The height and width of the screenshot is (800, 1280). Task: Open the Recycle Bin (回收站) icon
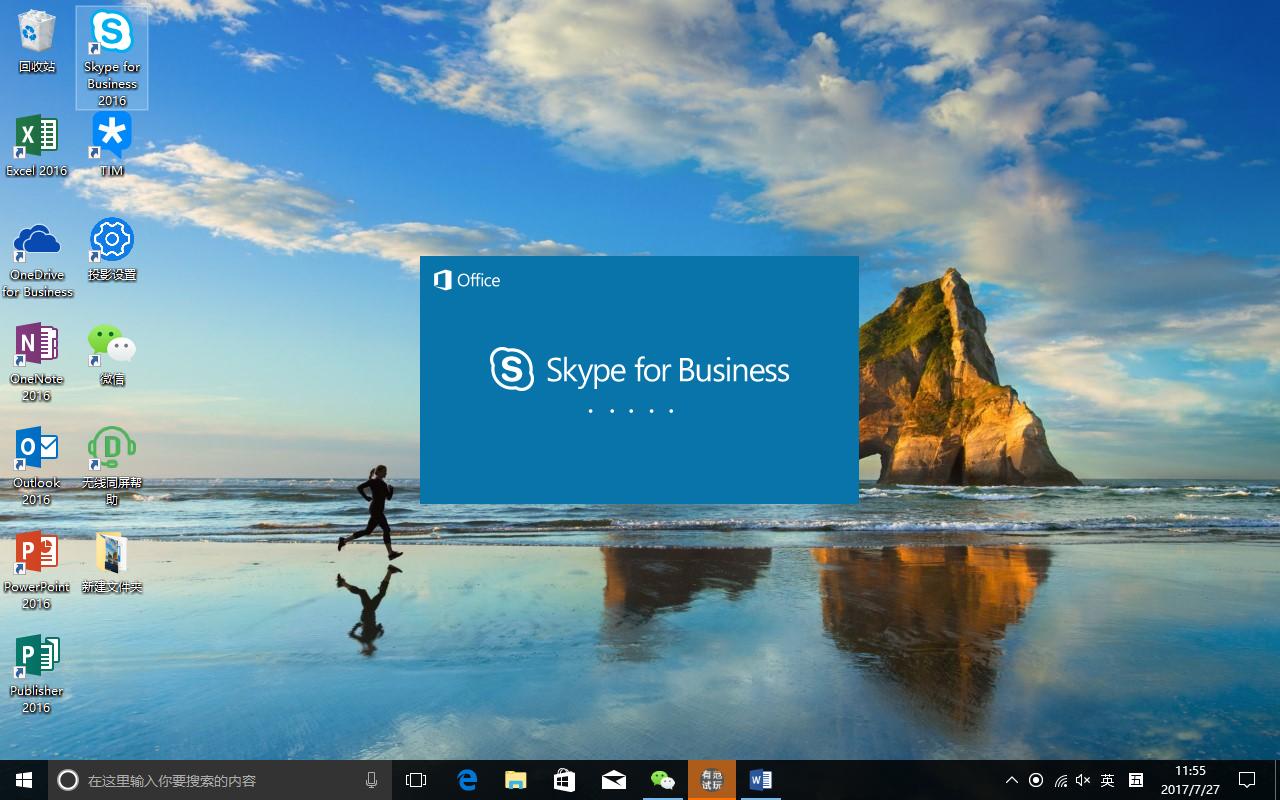pos(37,34)
